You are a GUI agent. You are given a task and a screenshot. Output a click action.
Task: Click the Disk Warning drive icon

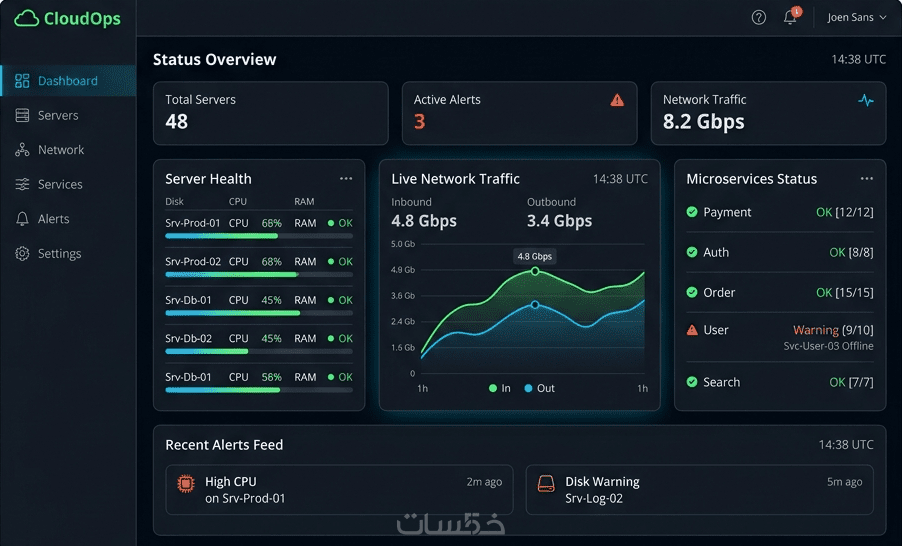pyautogui.click(x=546, y=483)
